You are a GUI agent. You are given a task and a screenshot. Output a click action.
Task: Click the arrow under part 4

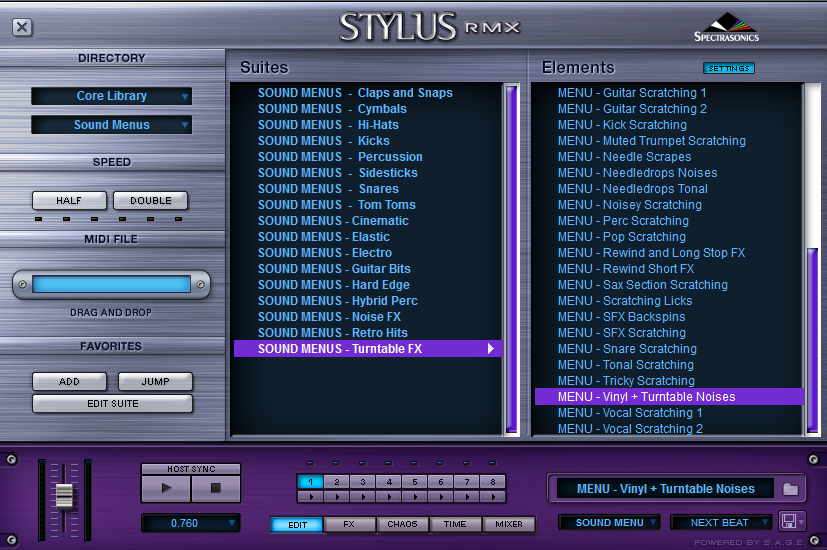coord(389,497)
